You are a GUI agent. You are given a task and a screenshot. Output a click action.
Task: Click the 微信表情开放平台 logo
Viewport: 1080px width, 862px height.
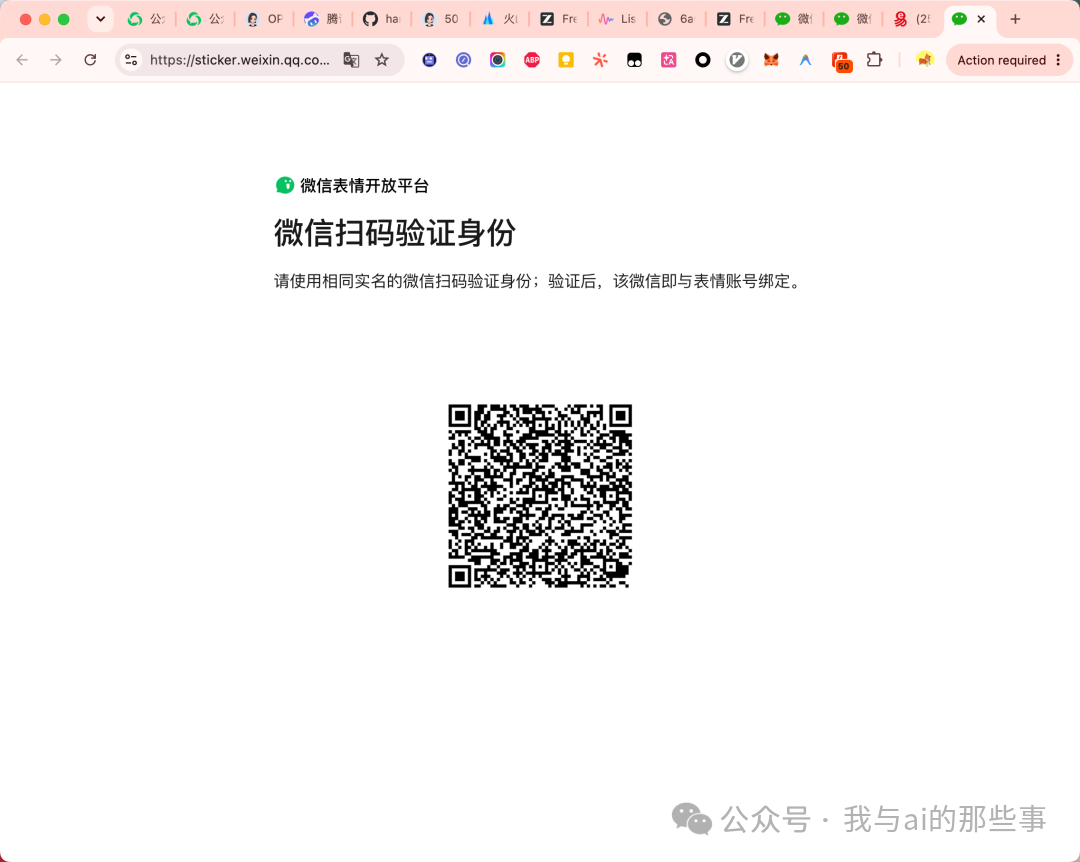point(352,185)
